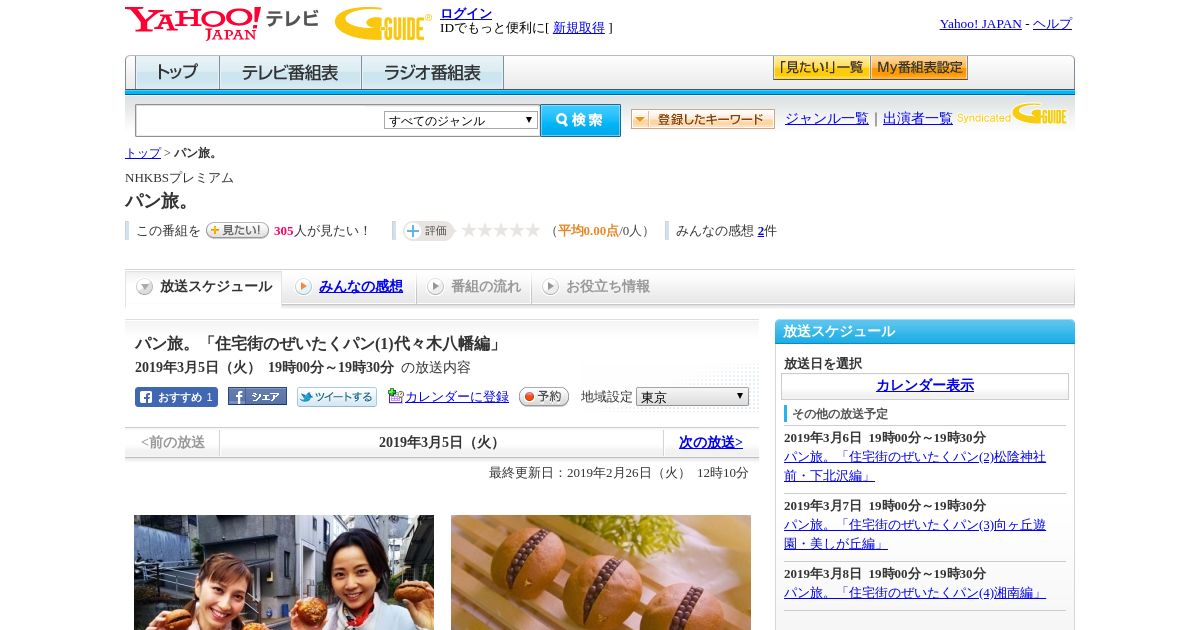The height and width of the screenshot is (630, 1200).
Task: Open the (2)松陰神社前・下北沢編 broadcast link
Action: click(915, 466)
